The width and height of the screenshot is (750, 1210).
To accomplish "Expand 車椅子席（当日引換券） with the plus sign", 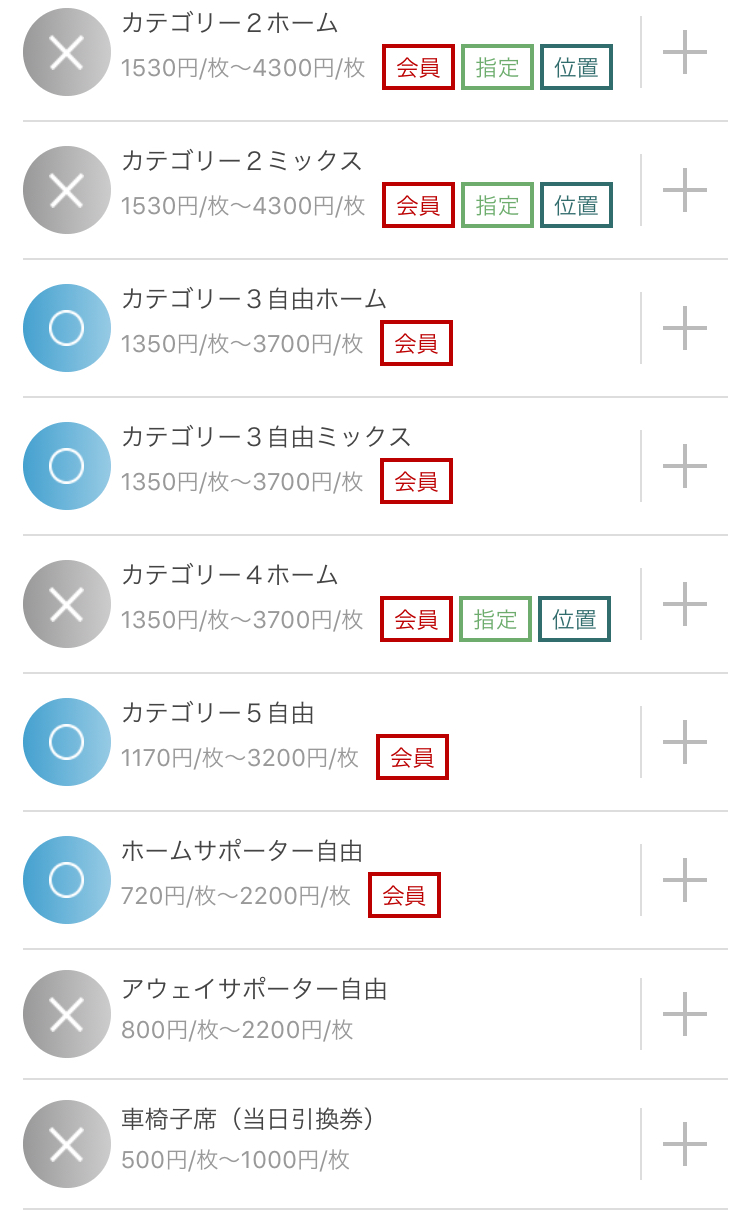I will 685,1144.
